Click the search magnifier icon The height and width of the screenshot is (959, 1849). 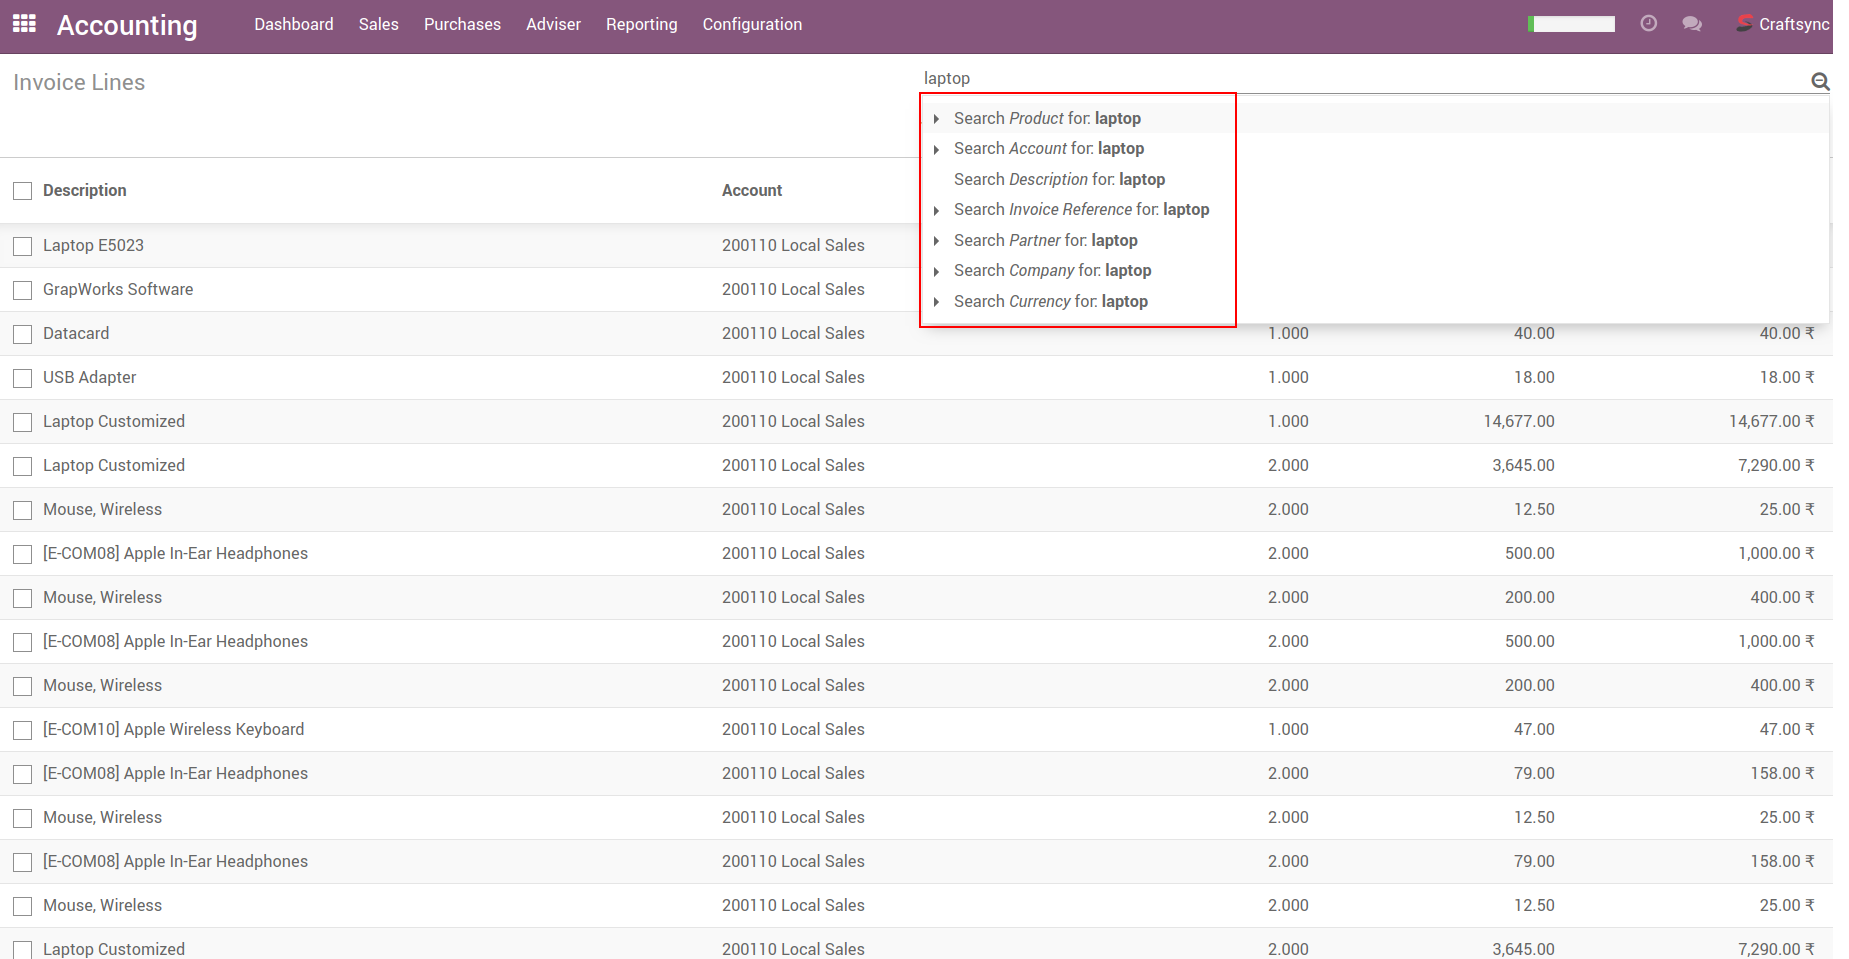click(x=1820, y=81)
